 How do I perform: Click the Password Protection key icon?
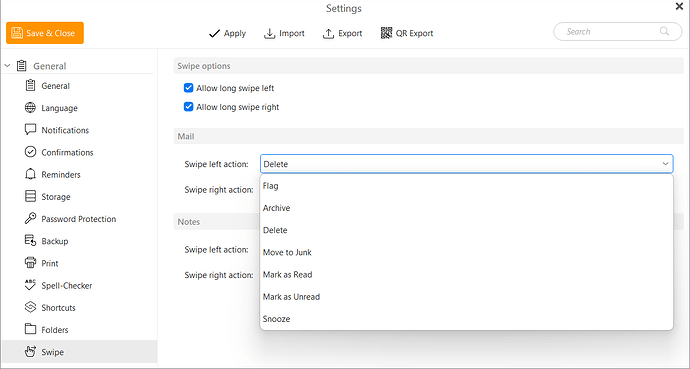click(x=30, y=218)
